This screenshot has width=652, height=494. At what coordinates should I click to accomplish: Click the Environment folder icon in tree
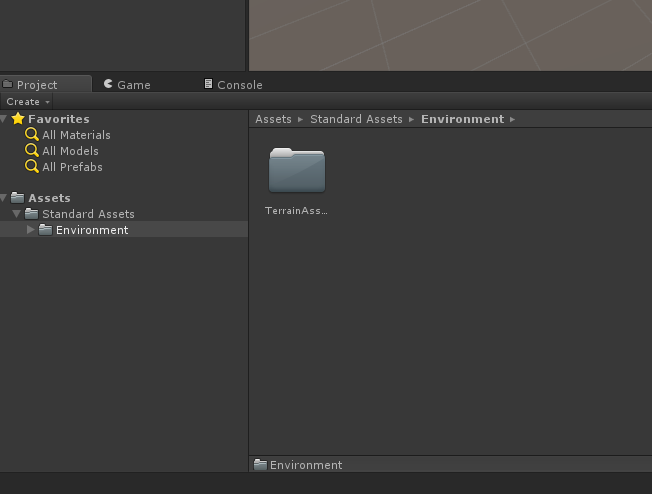(45, 229)
